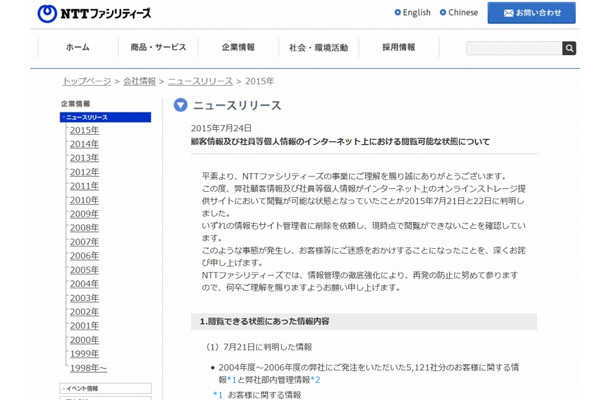Screen dimensions: 610x400
Task: Open 2002年 in the sidebar
Action: click(84, 312)
